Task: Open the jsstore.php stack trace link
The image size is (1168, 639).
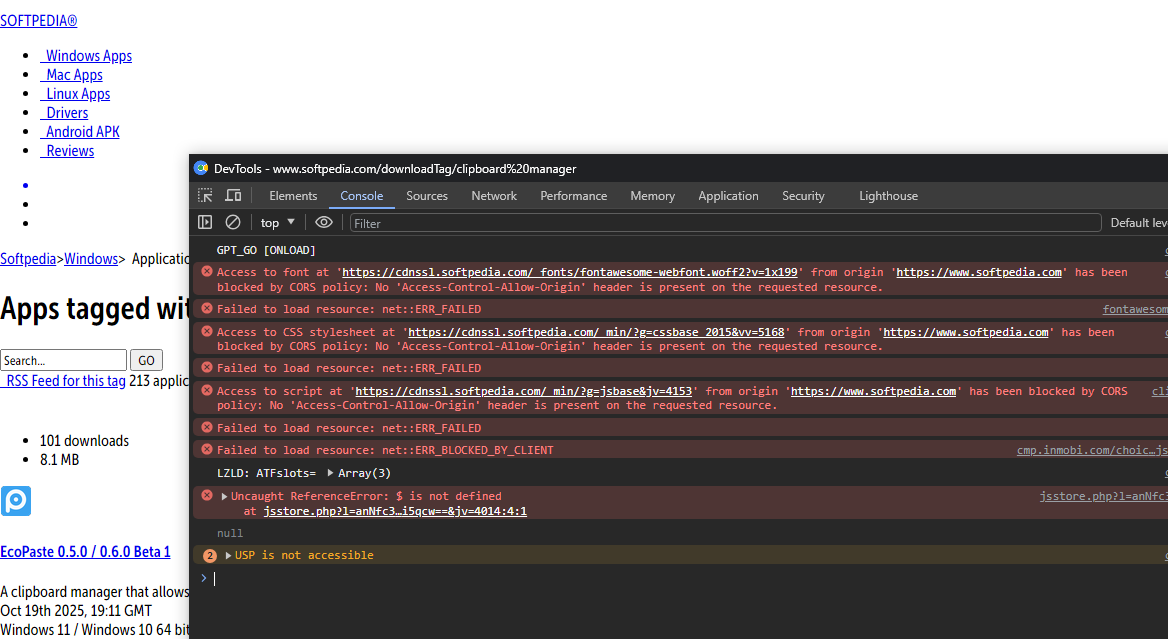Action: [x=395, y=511]
